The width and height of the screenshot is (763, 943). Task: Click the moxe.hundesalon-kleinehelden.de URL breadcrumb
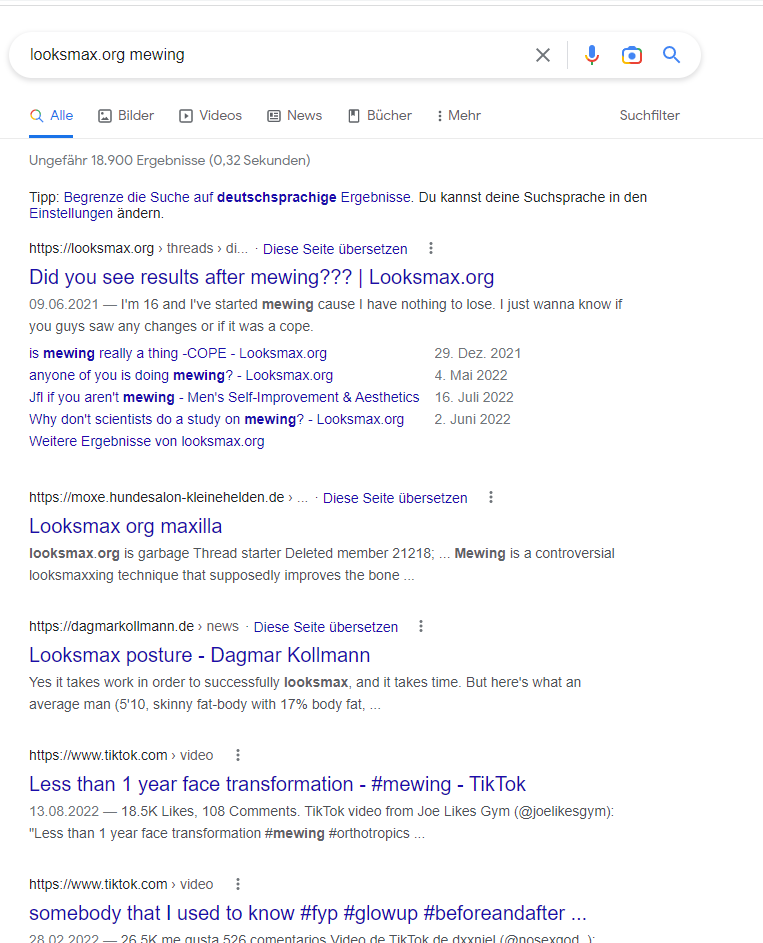point(168,497)
